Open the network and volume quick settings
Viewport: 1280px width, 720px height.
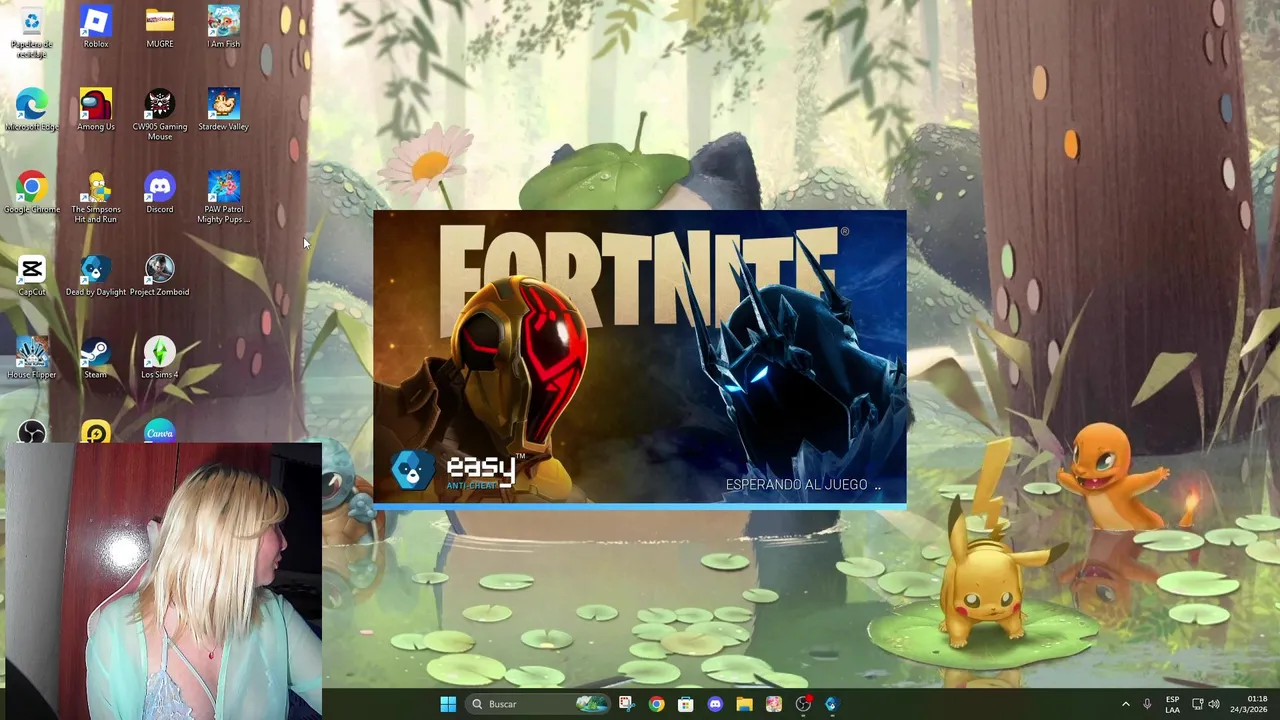(1205, 704)
